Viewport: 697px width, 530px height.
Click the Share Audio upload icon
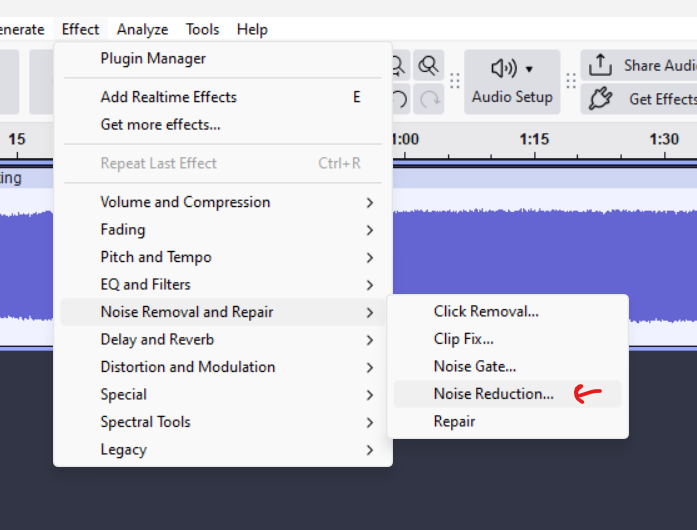coord(600,66)
